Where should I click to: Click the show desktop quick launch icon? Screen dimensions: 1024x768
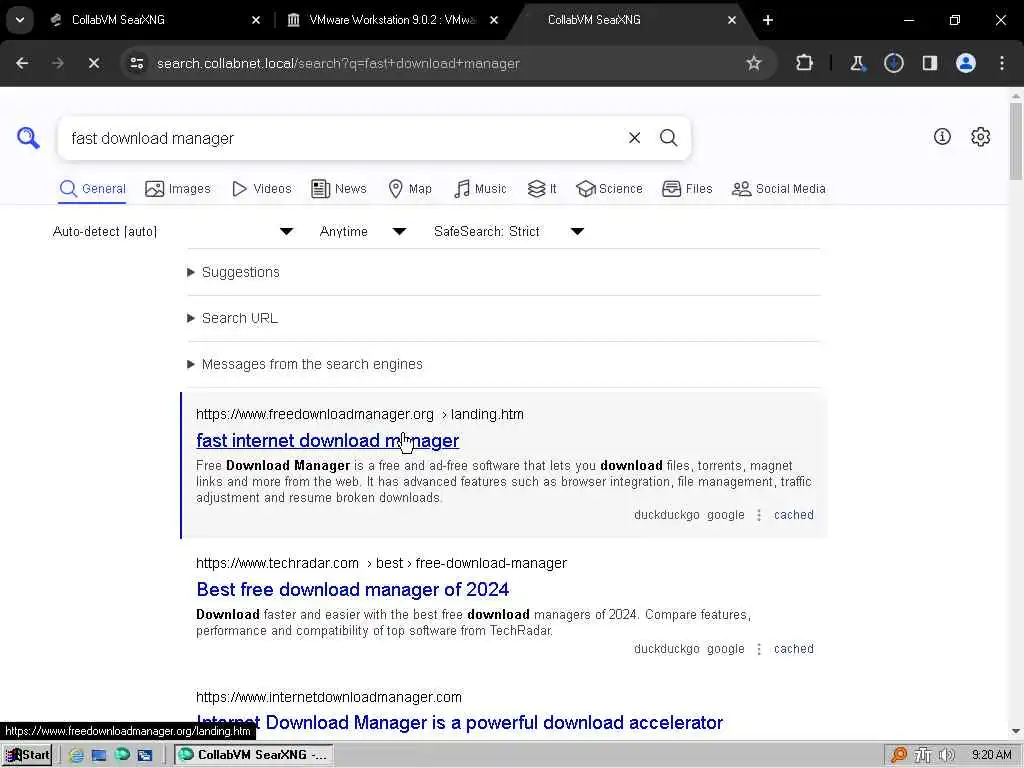99,755
